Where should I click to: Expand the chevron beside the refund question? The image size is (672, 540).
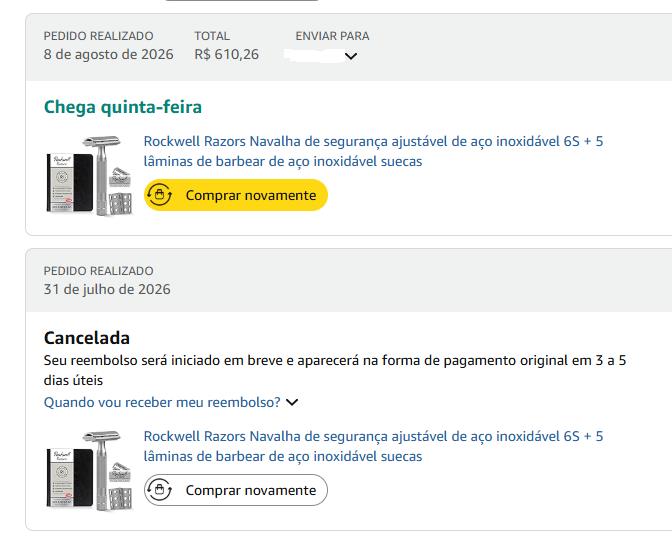point(292,402)
